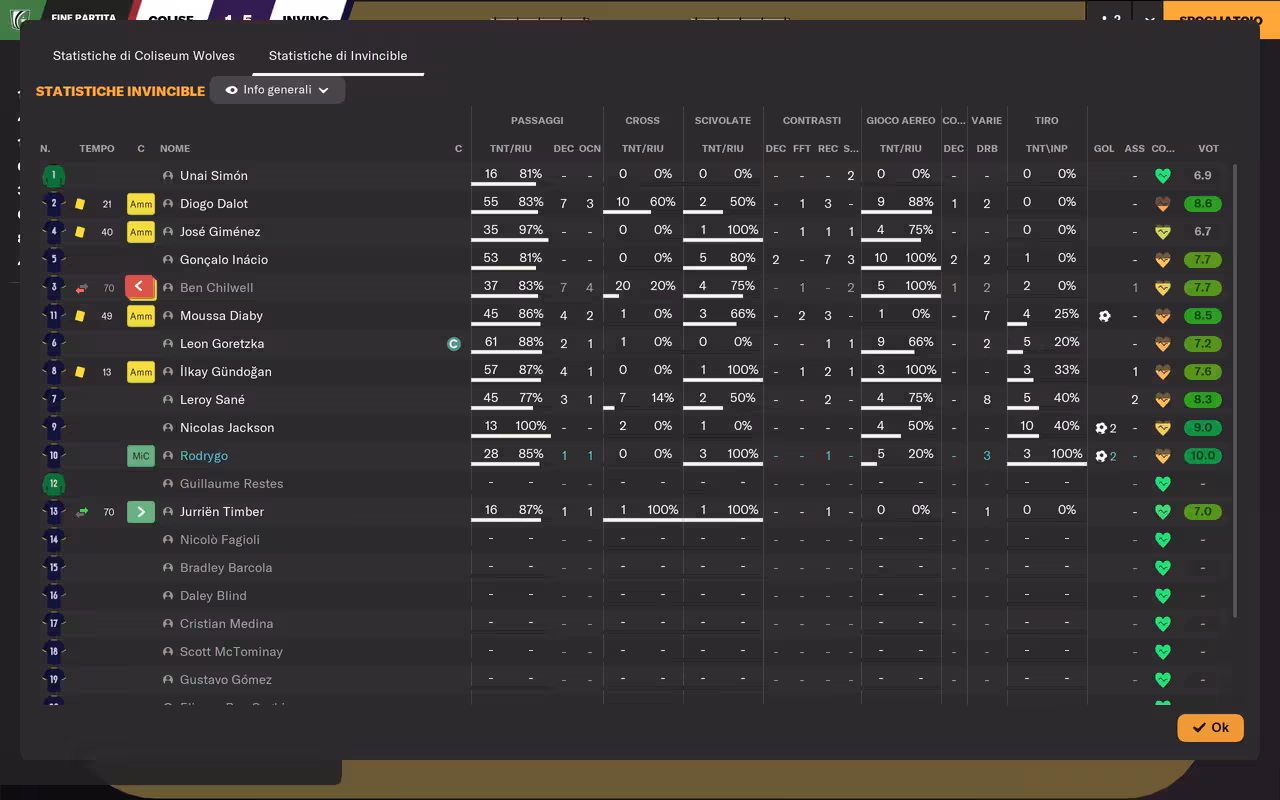Click Unai Simón's goalkeeper shirt number icon
The image size is (1280, 800).
click(x=53, y=176)
